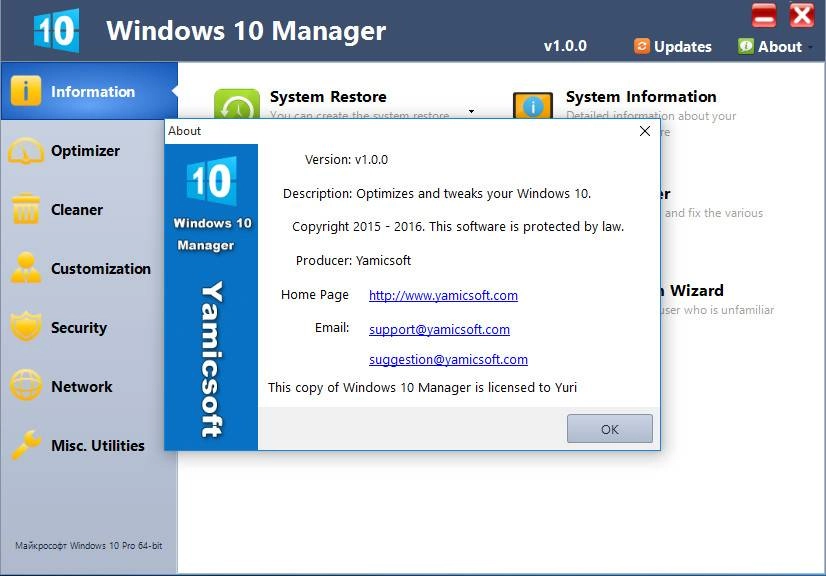826x576 pixels.
Task: Switch to the Network tab
Action: 82,387
